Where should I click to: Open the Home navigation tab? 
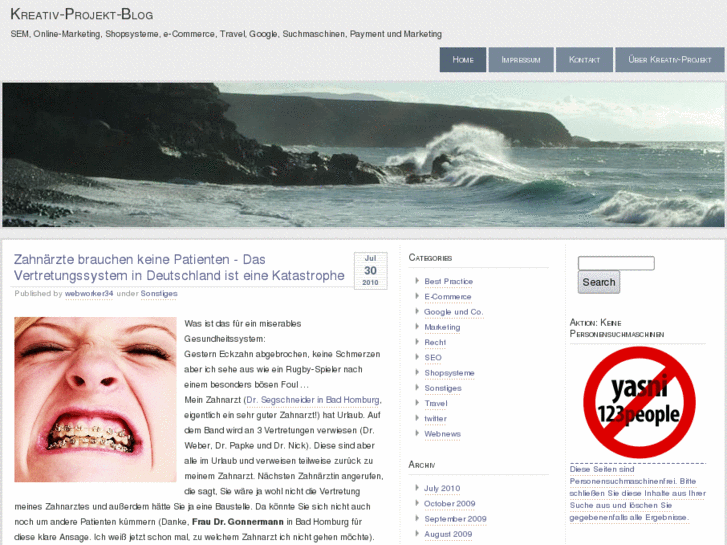[x=463, y=60]
